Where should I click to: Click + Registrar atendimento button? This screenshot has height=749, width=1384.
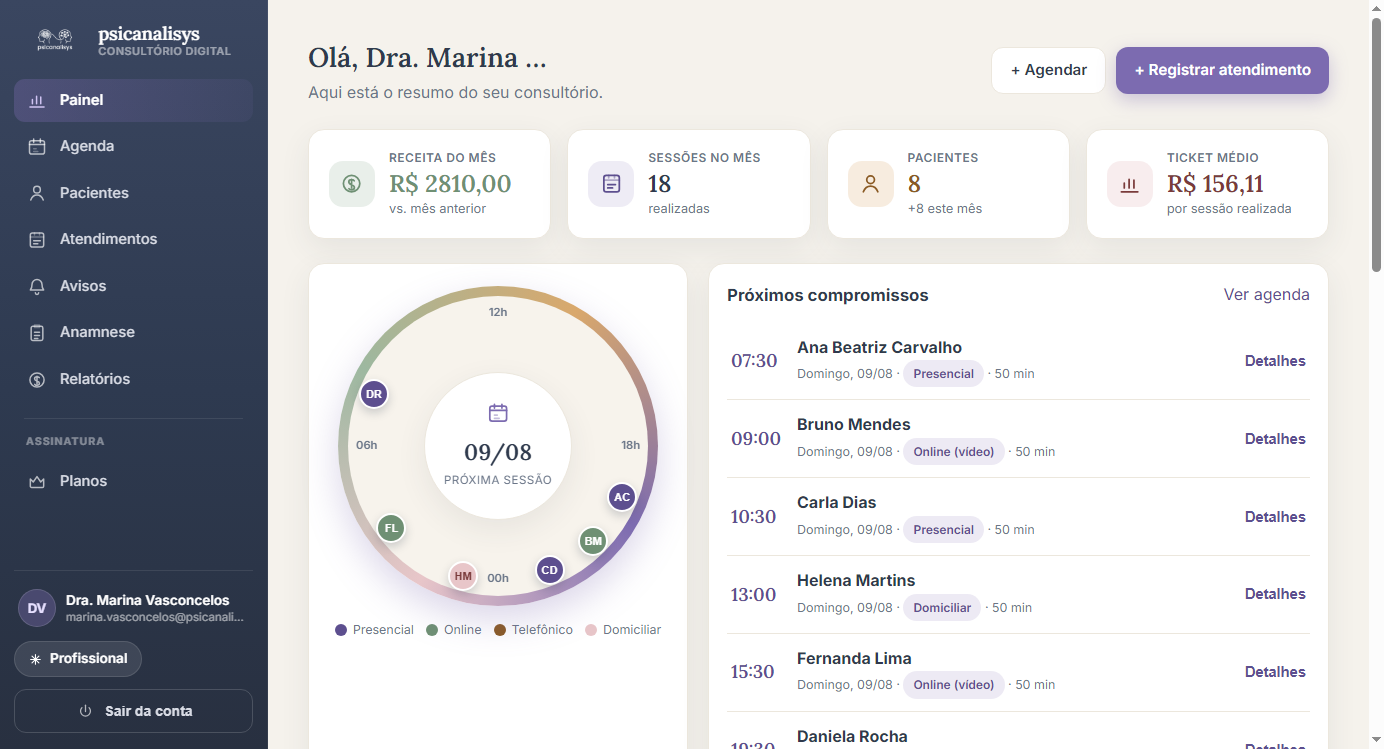[1222, 70]
